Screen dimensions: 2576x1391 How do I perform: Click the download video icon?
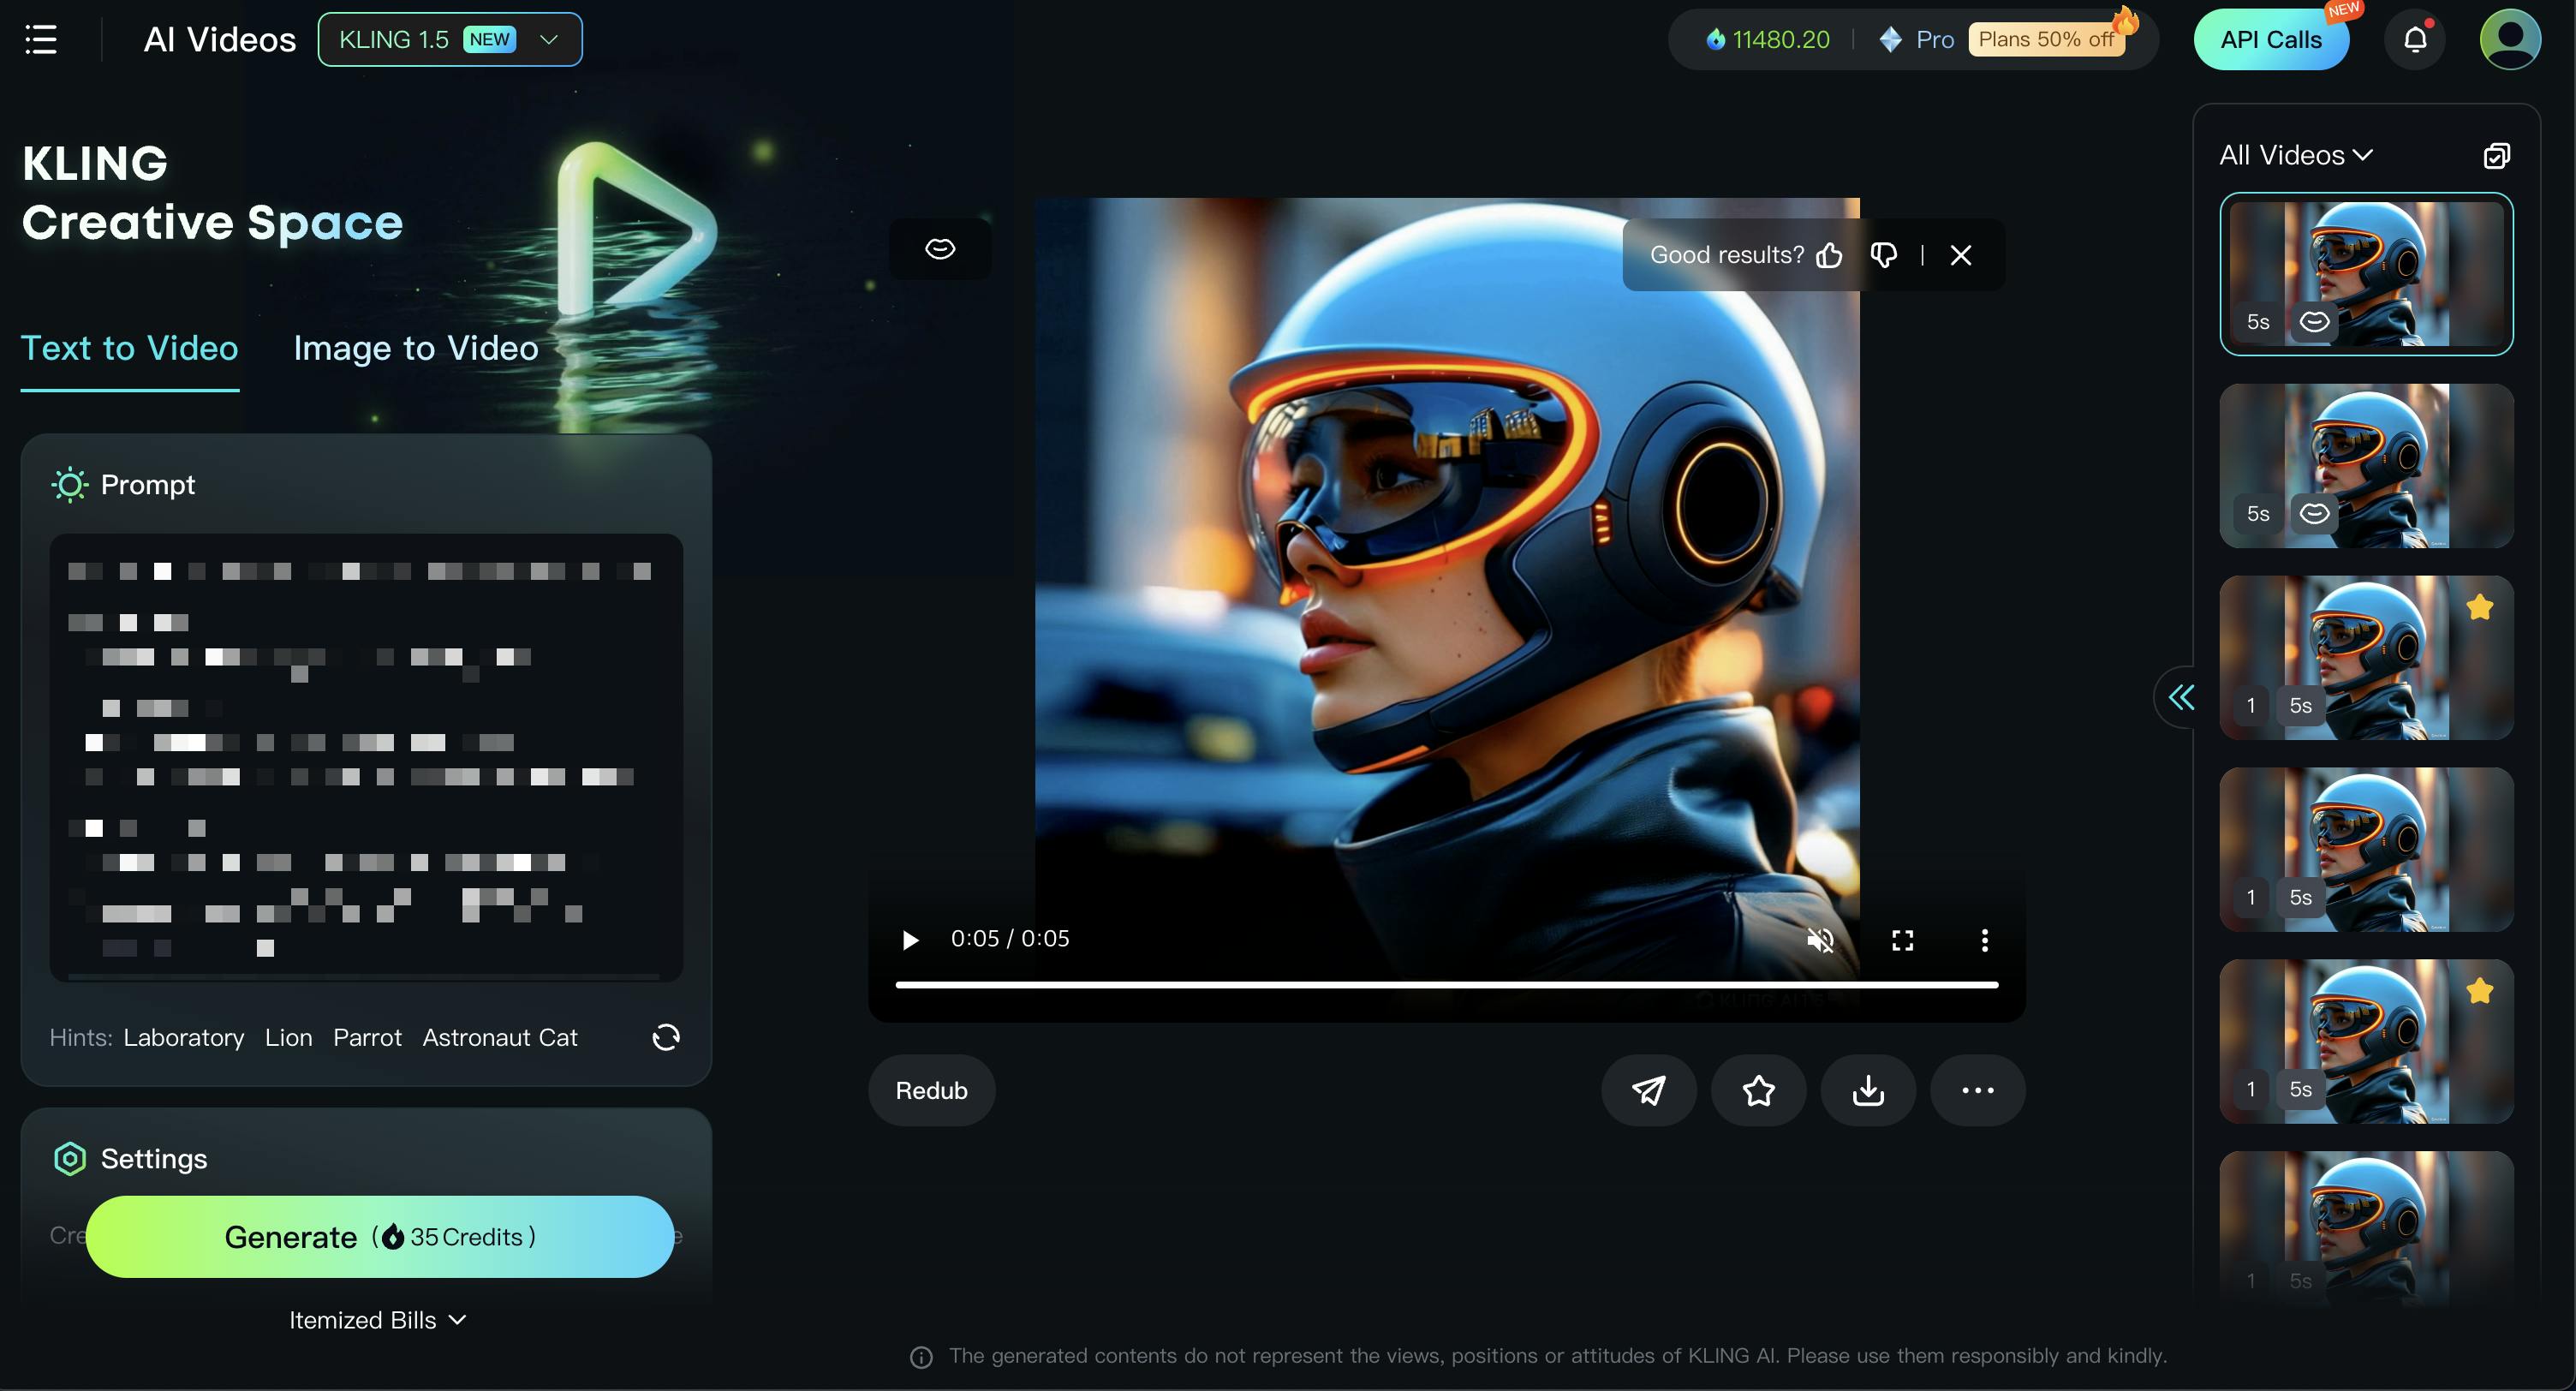[x=1867, y=1090]
